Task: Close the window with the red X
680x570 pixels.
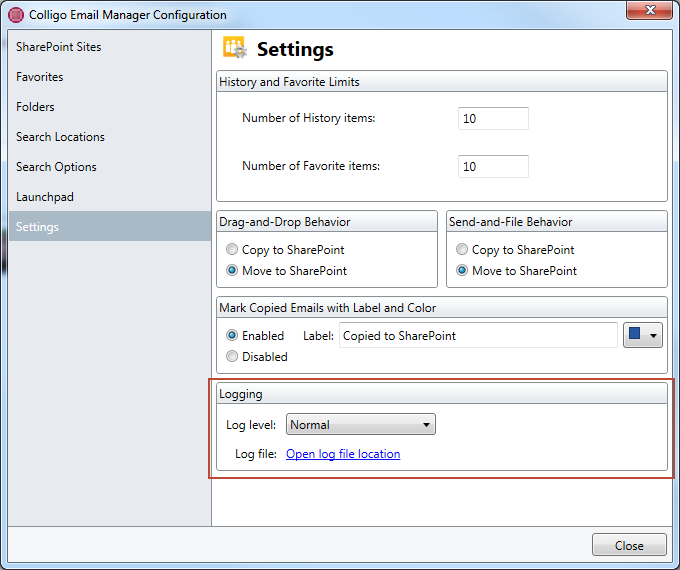Action: pyautogui.click(x=649, y=10)
